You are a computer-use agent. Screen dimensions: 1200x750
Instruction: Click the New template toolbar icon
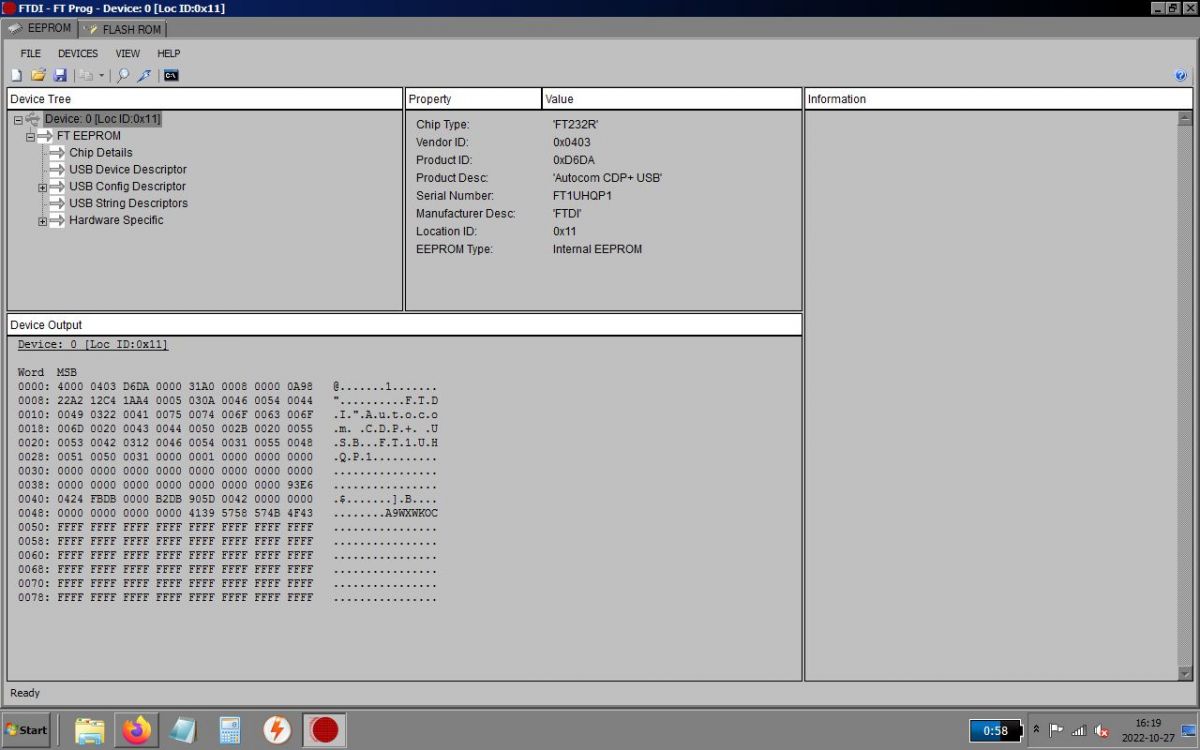[x=16, y=75]
